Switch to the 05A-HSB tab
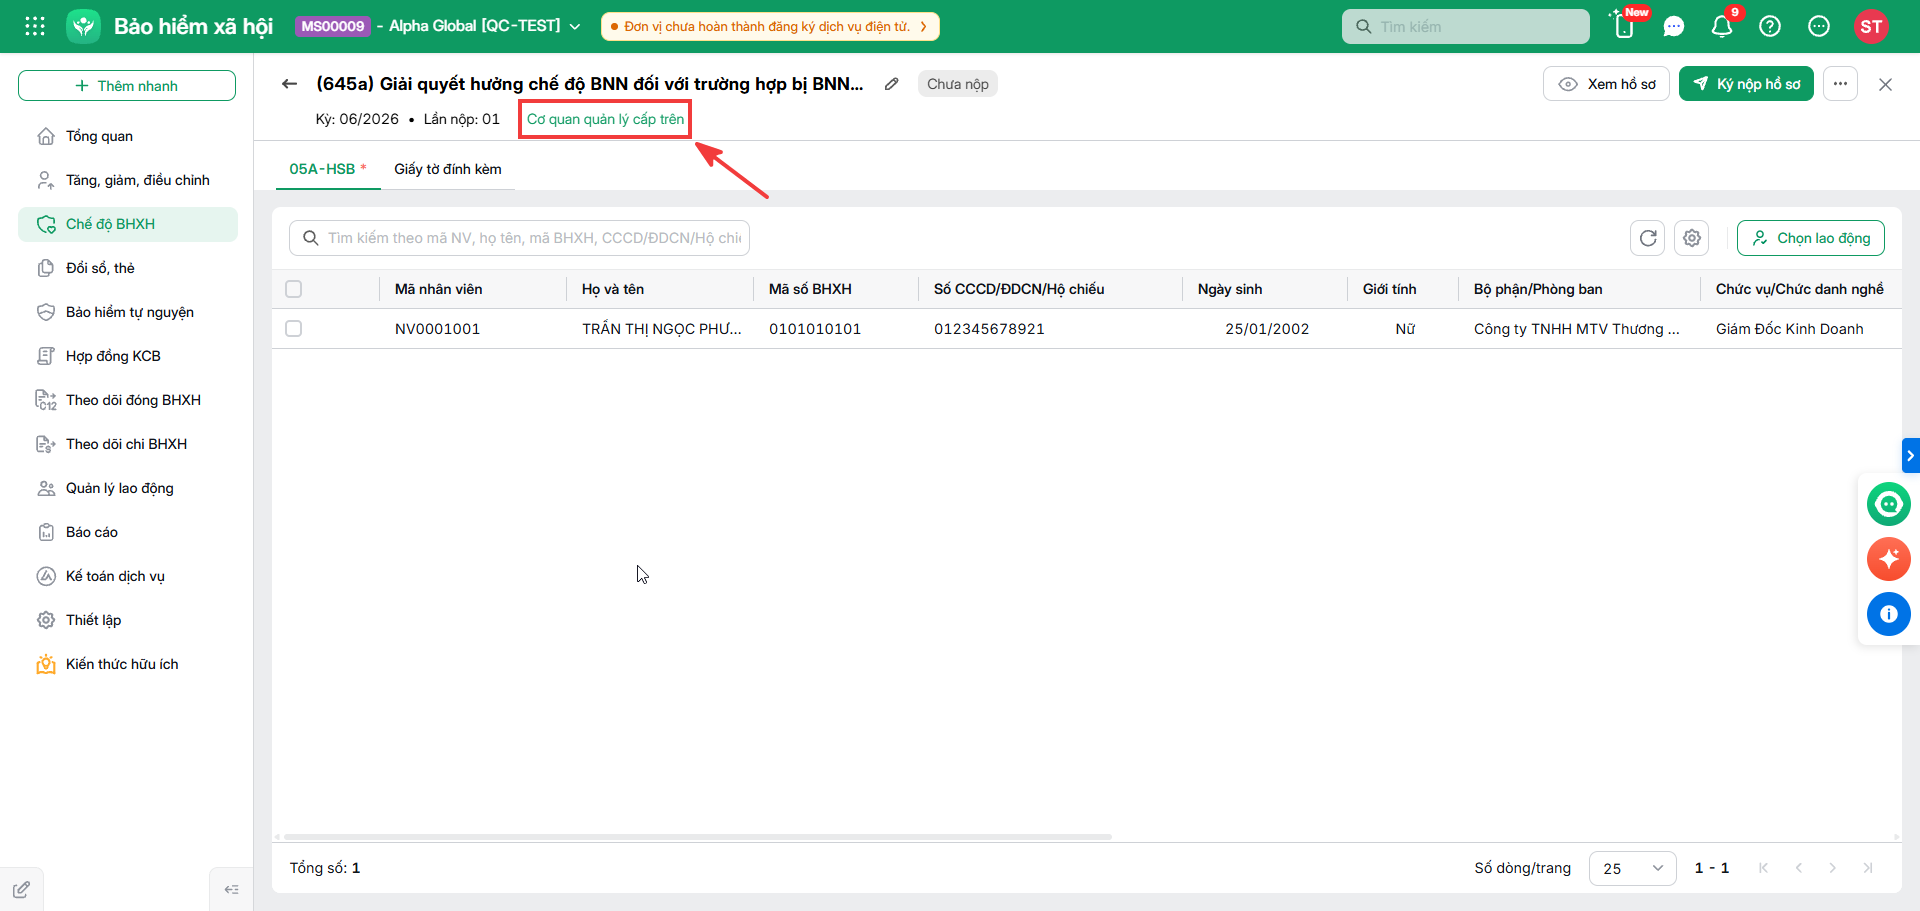Viewport: 1920px width, 911px height. pos(328,169)
